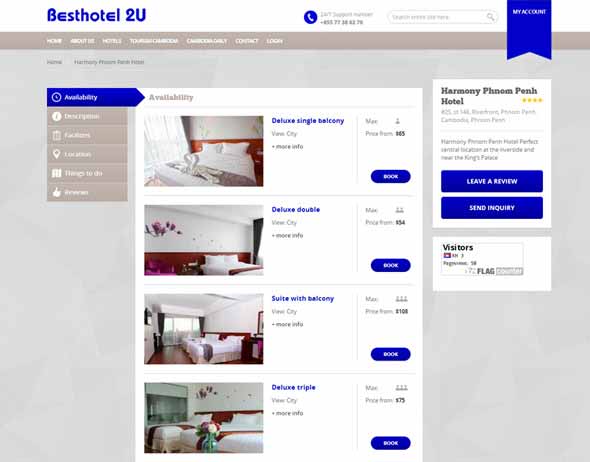
Task: Expand more info for Suite with balcony
Action: click(x=287, y=324)
